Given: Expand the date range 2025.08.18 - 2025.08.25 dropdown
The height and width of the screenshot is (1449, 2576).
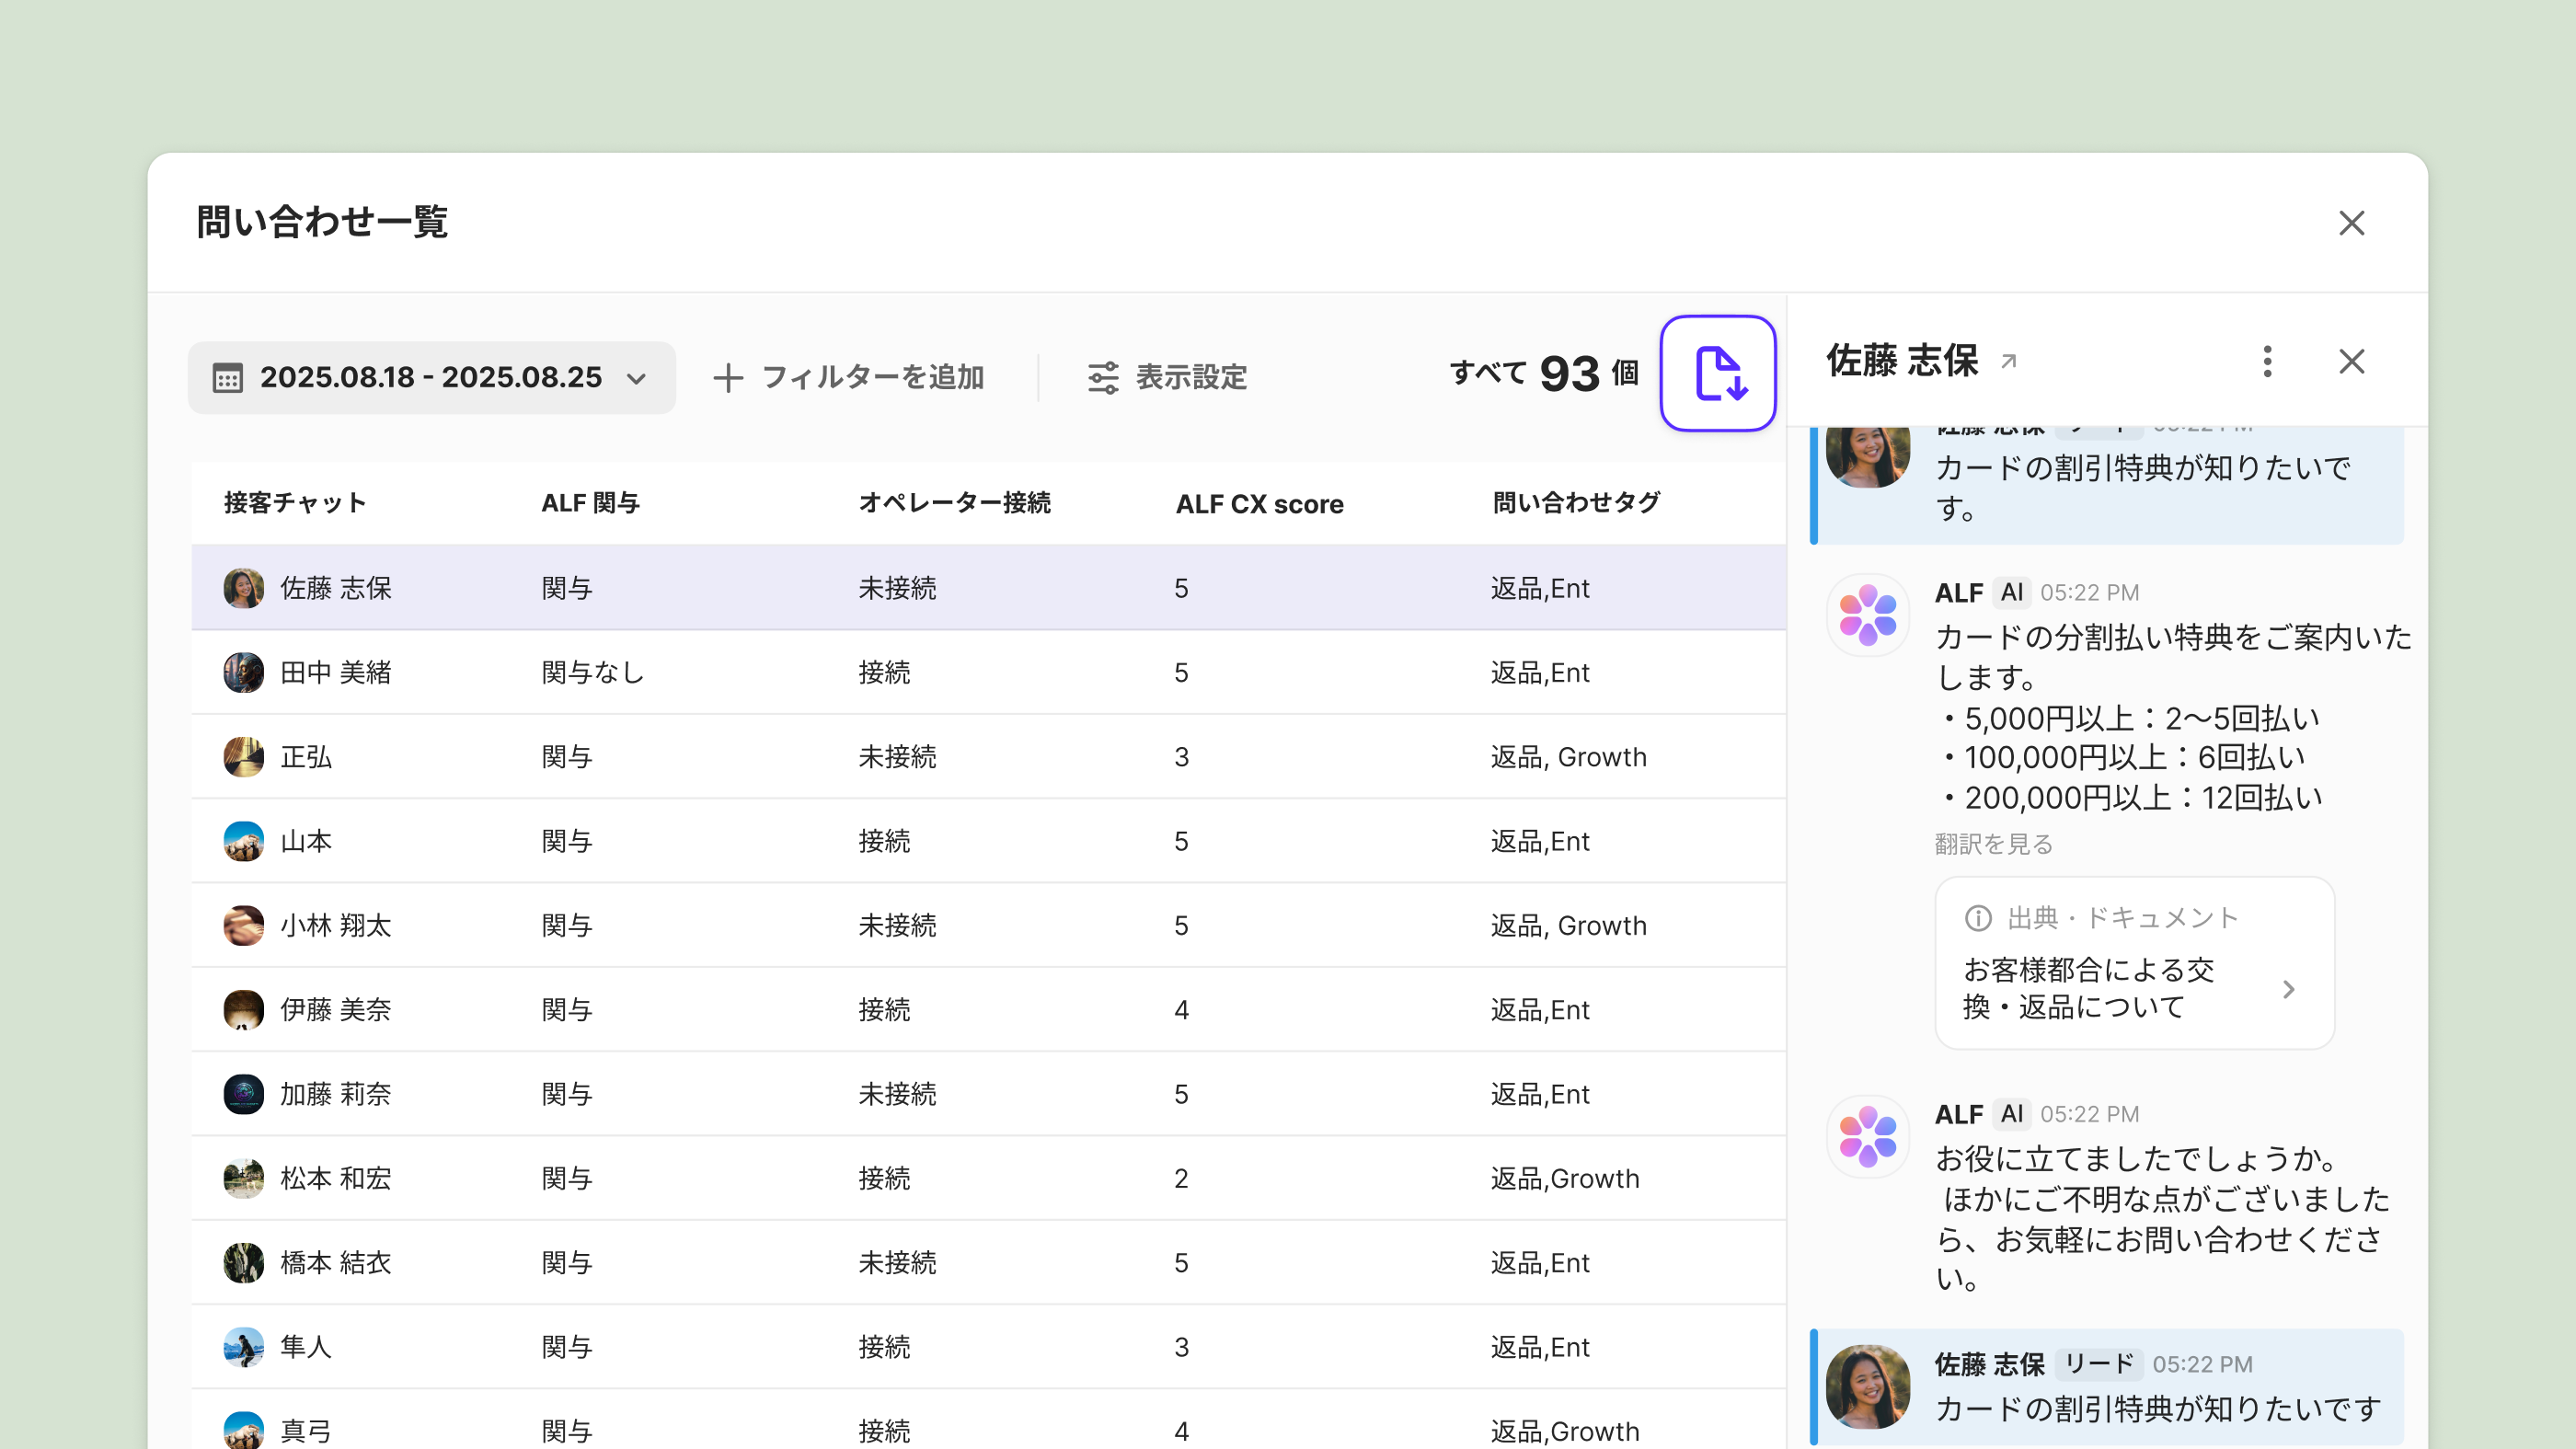Looking at the screenshot, I should 432,378.
